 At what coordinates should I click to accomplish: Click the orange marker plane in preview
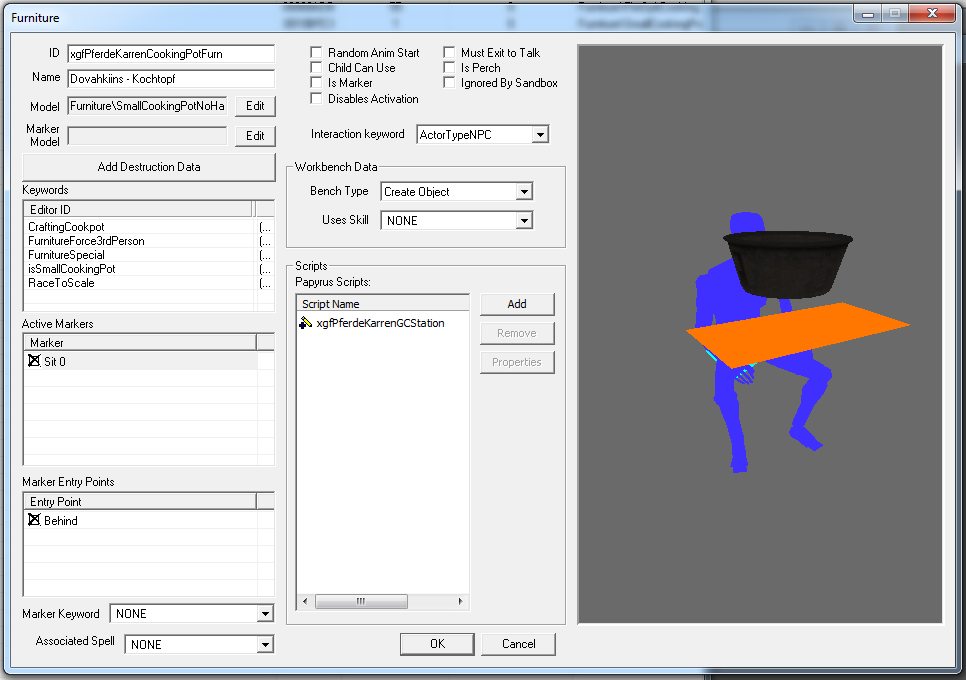pyautogui.click(x=800, y=333)
